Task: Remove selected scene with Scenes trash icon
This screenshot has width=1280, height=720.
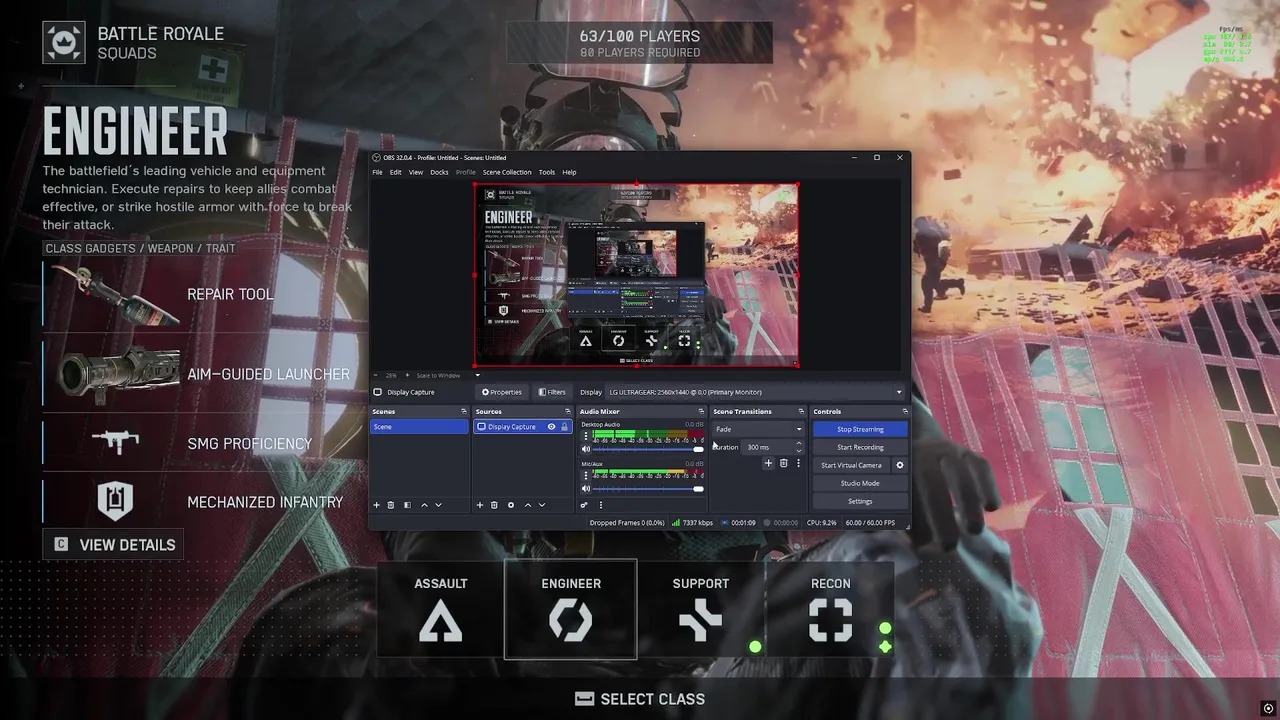Action: (x=391, y=505)
